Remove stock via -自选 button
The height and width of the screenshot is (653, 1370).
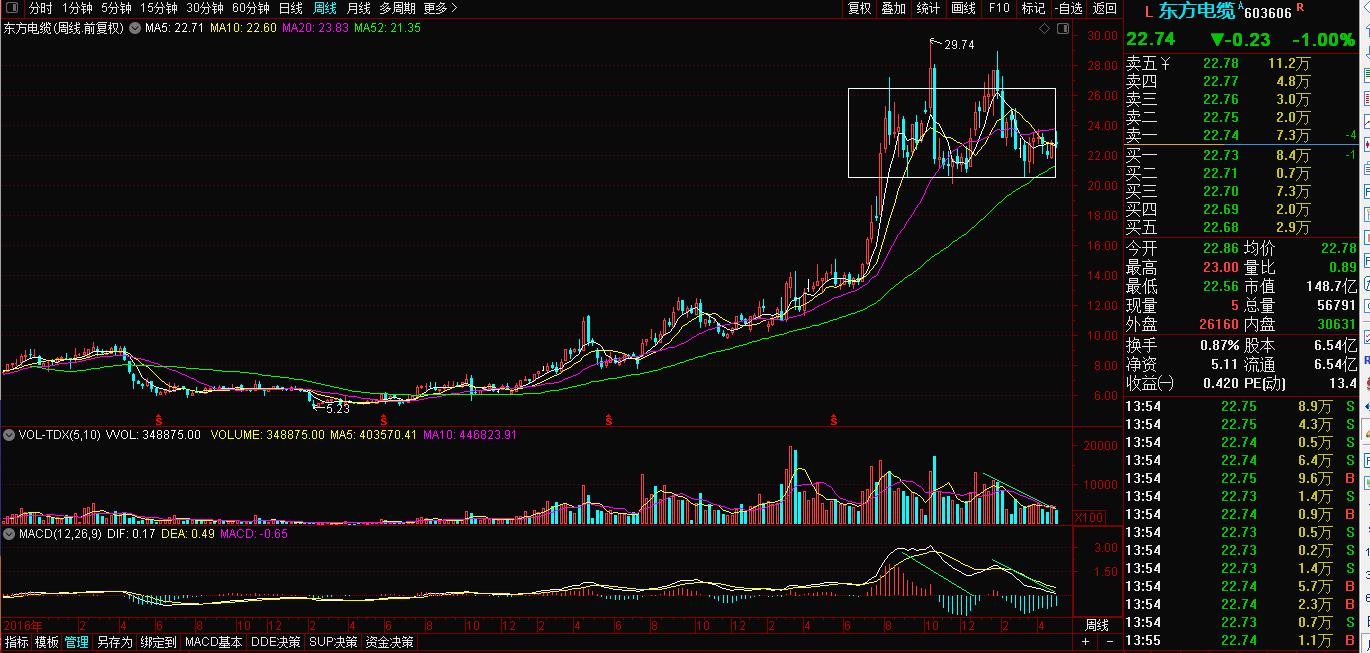pyautogui.click(x=1068, y=8)
